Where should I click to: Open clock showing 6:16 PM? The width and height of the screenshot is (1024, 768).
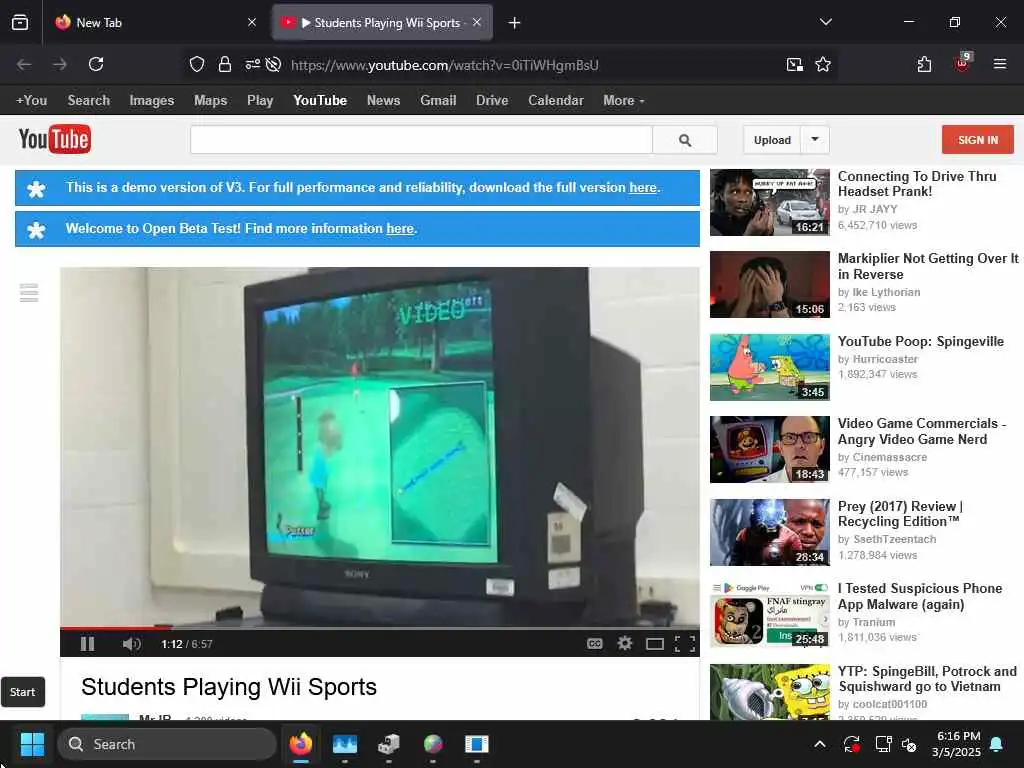coord(957,744)
